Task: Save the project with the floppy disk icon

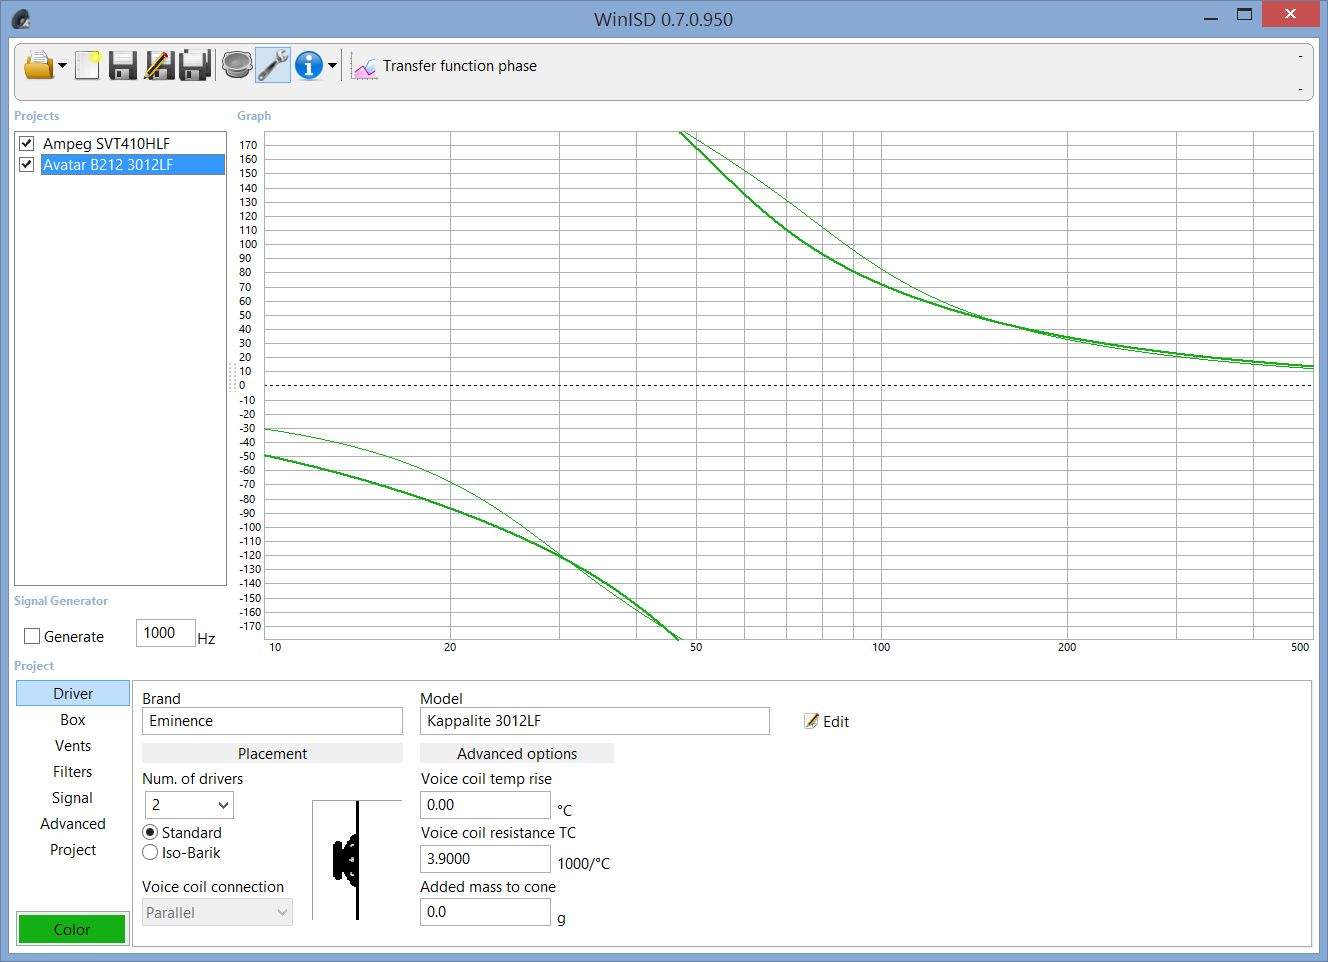Action: click(x=122, y=66)
